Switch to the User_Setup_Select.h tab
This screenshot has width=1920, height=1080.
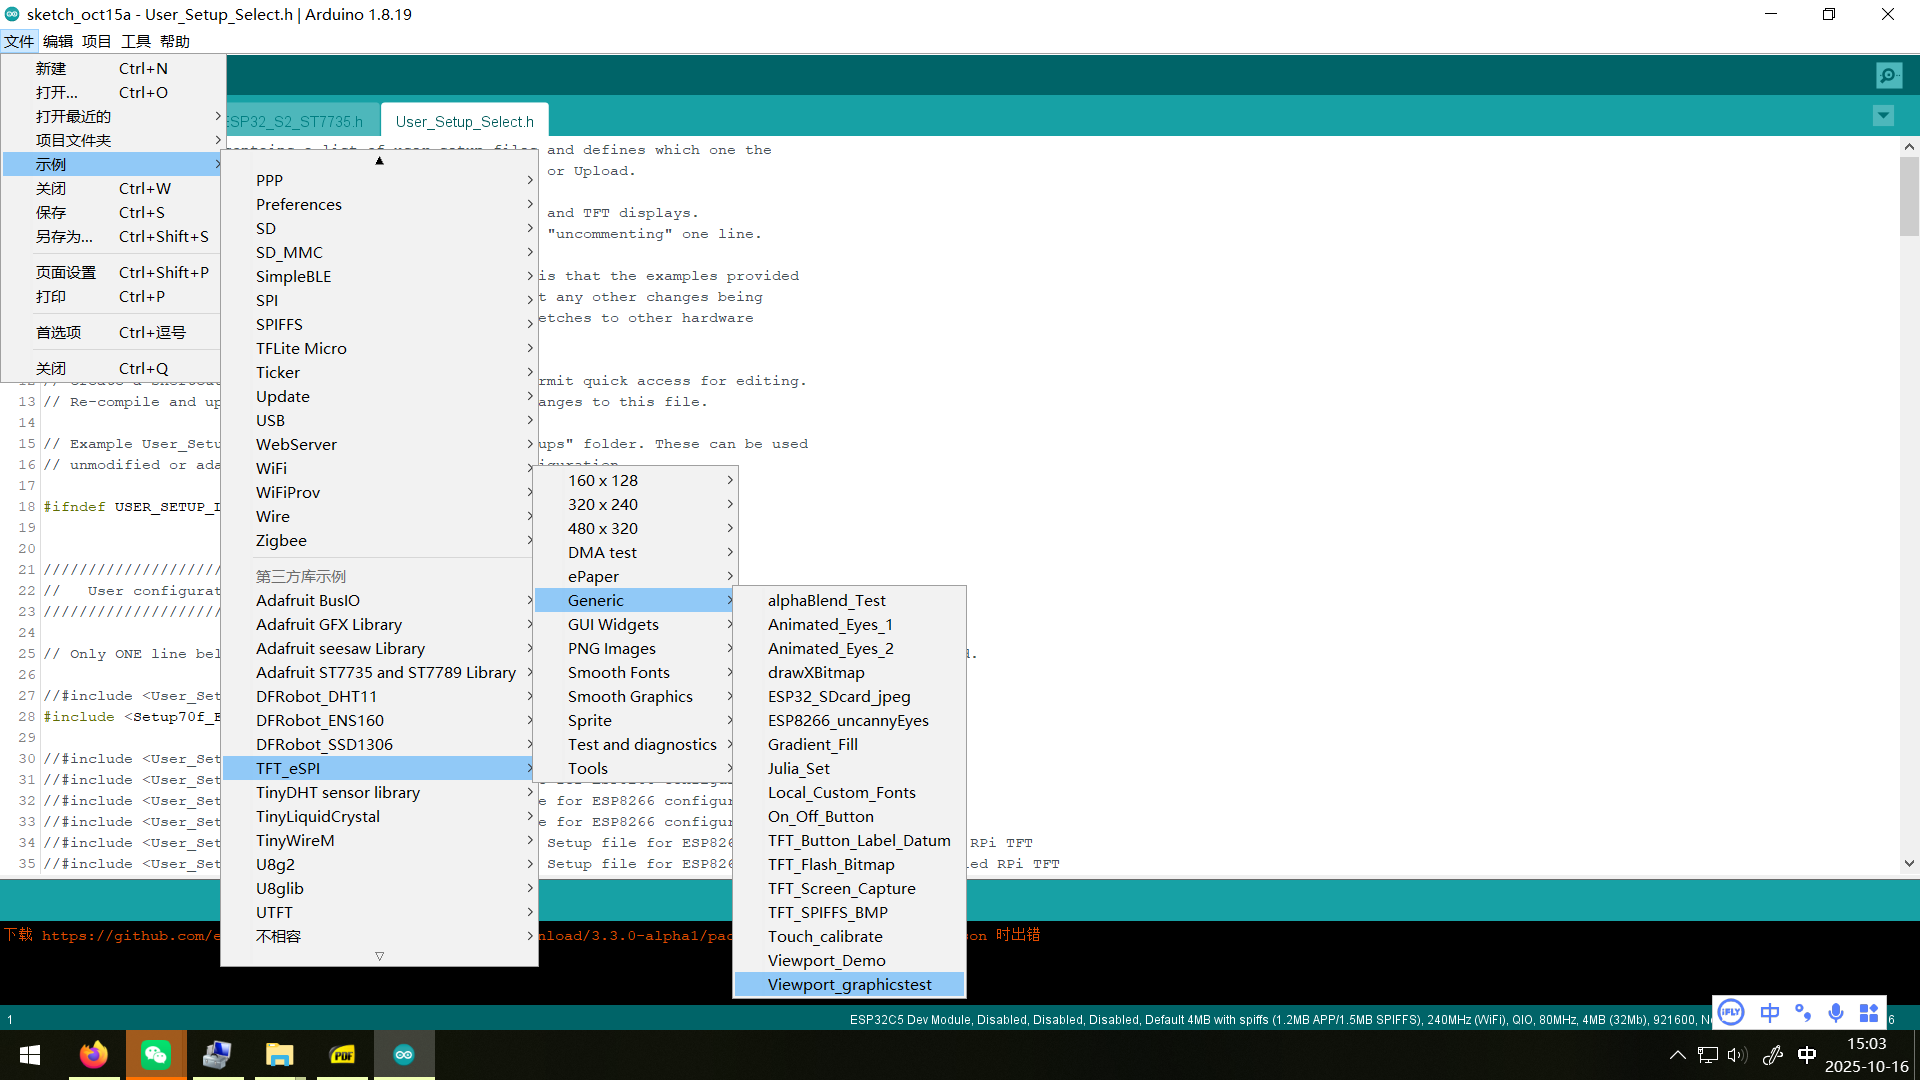[464, 121]
